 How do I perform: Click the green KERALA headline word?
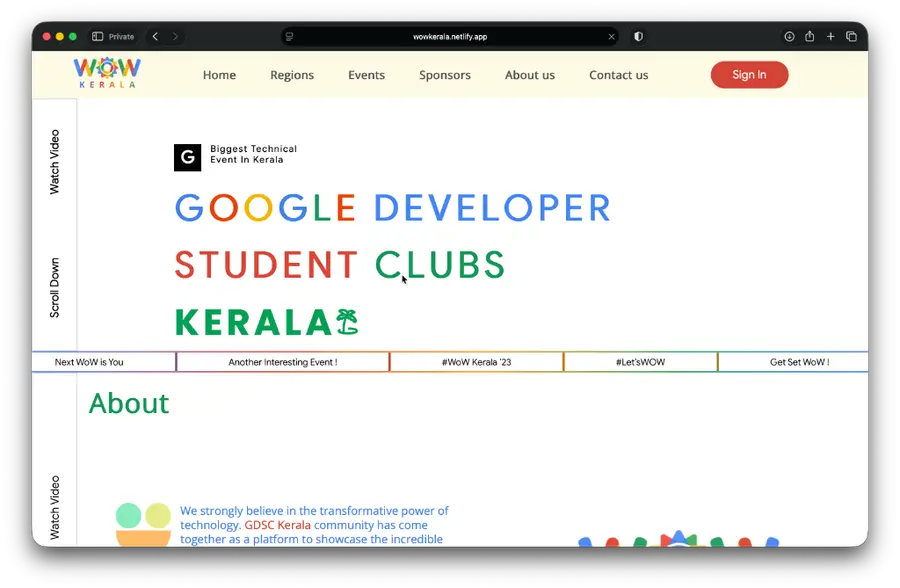pyautogui.click(x=253, y=322)
